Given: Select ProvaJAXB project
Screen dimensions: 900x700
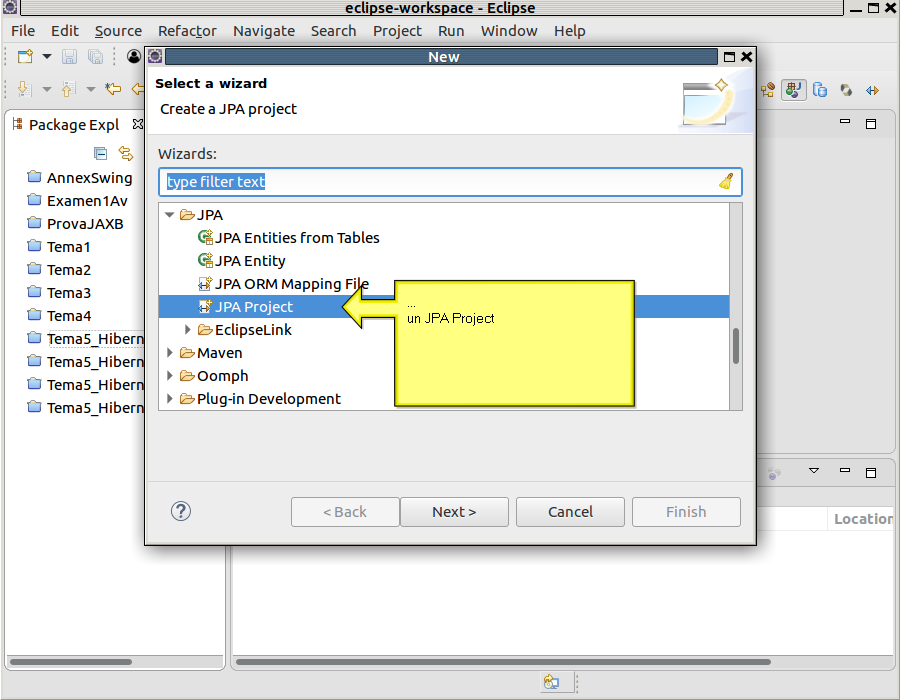Looking at the screenshot, I should pos(75,224).
